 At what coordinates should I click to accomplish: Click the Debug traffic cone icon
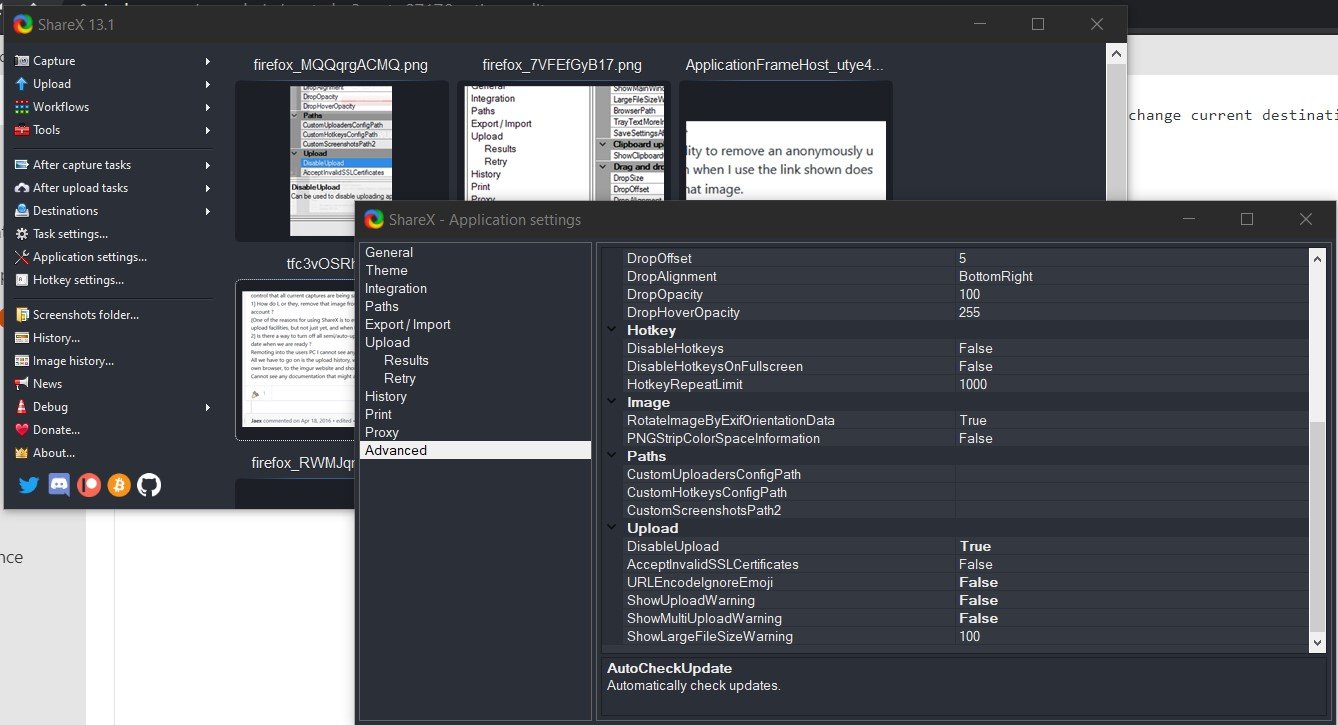tap(22, 407)
